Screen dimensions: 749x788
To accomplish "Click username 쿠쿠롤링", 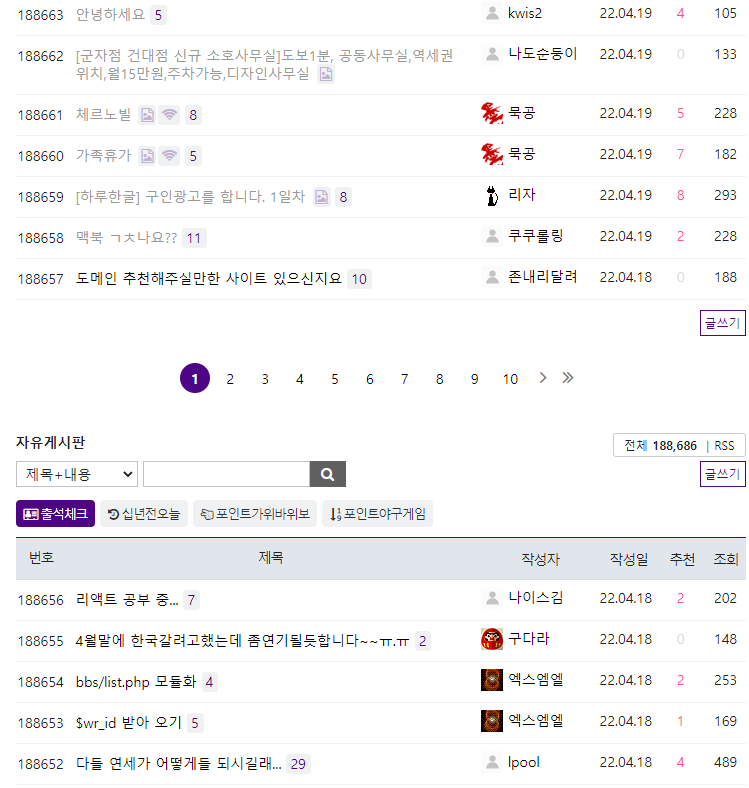I will pos(535,236).
